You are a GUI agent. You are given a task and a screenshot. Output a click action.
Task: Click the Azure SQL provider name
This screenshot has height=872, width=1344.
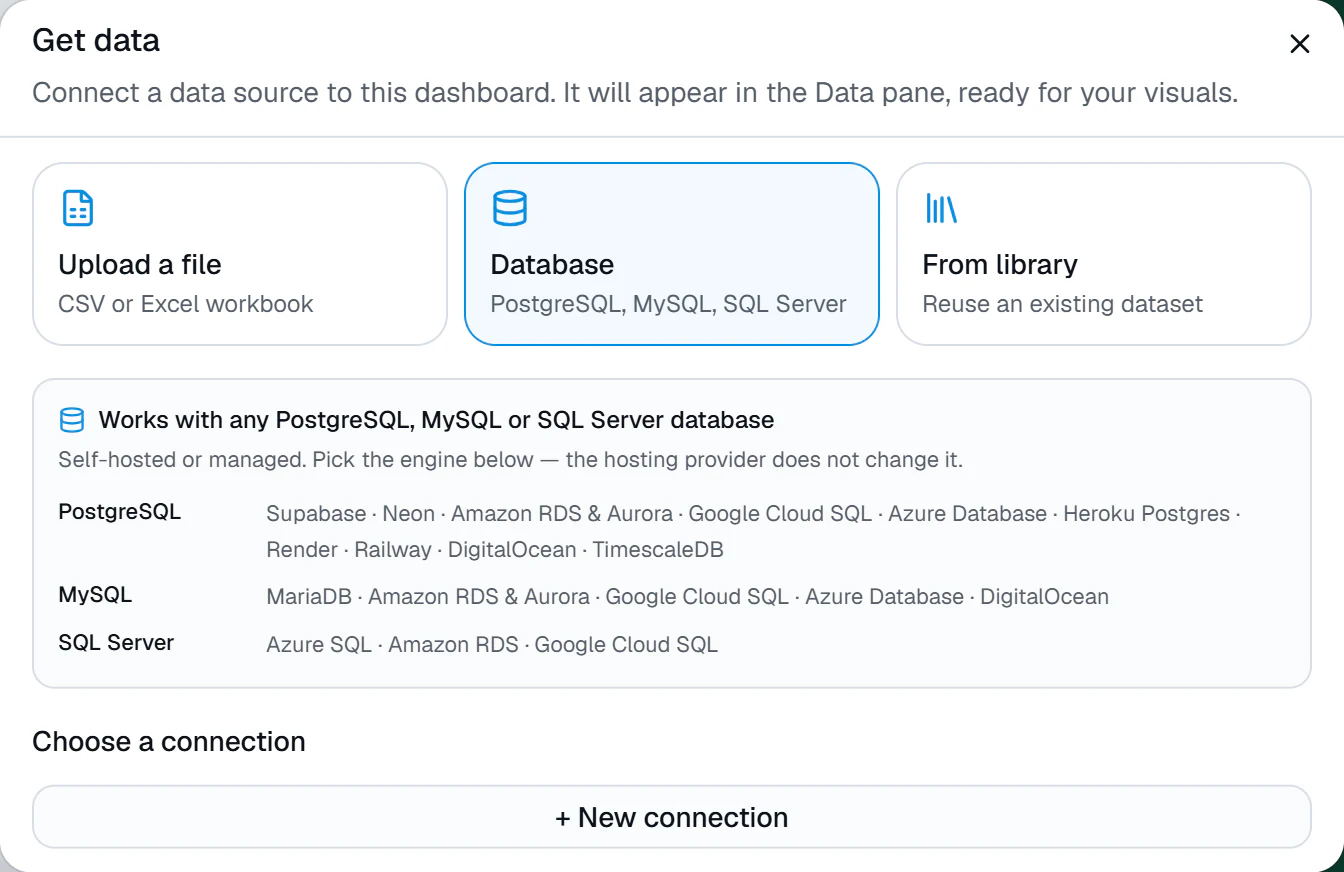click(x=319, y=645)
